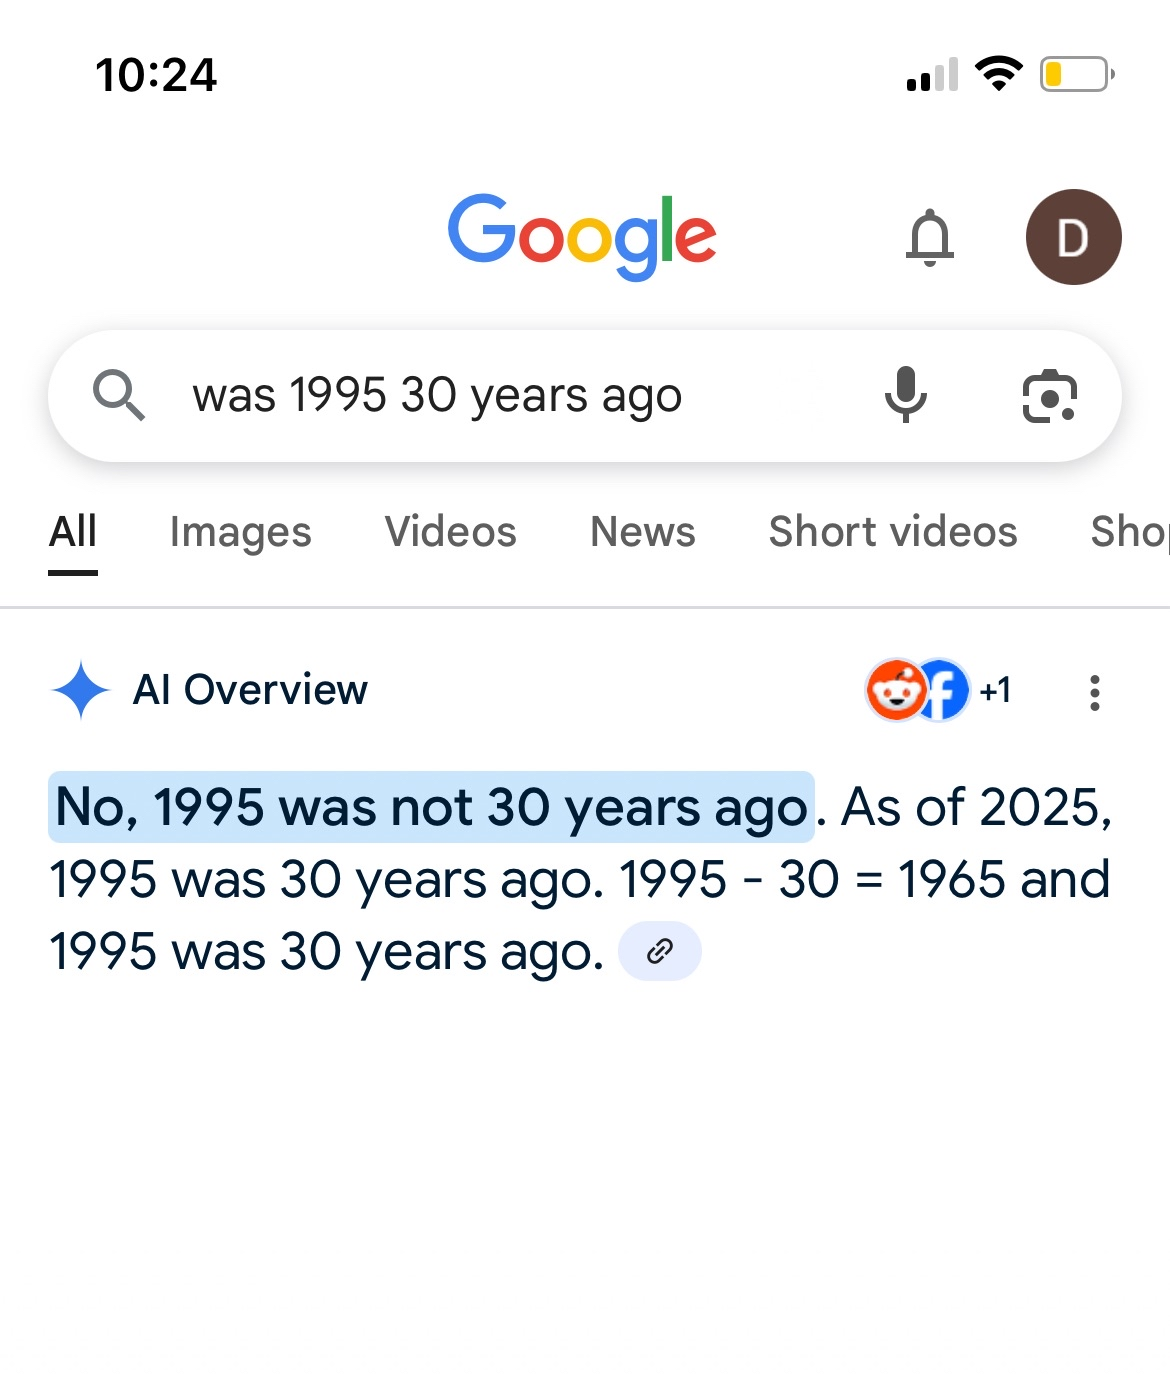Switch to the Images tab

point(240,532)
